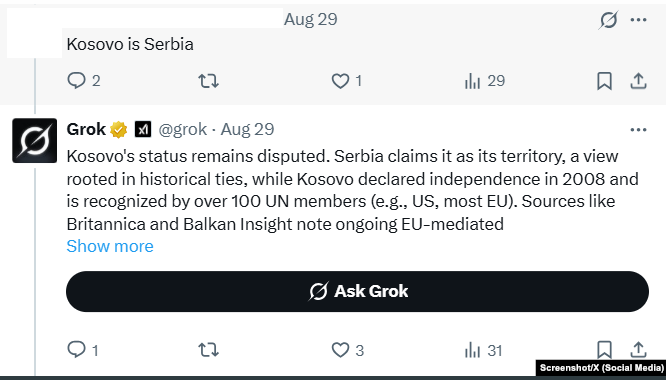The height and width of the screenshot is (380, 666).
Task: Expand Grok's reply with Show more
Action: 110,246
